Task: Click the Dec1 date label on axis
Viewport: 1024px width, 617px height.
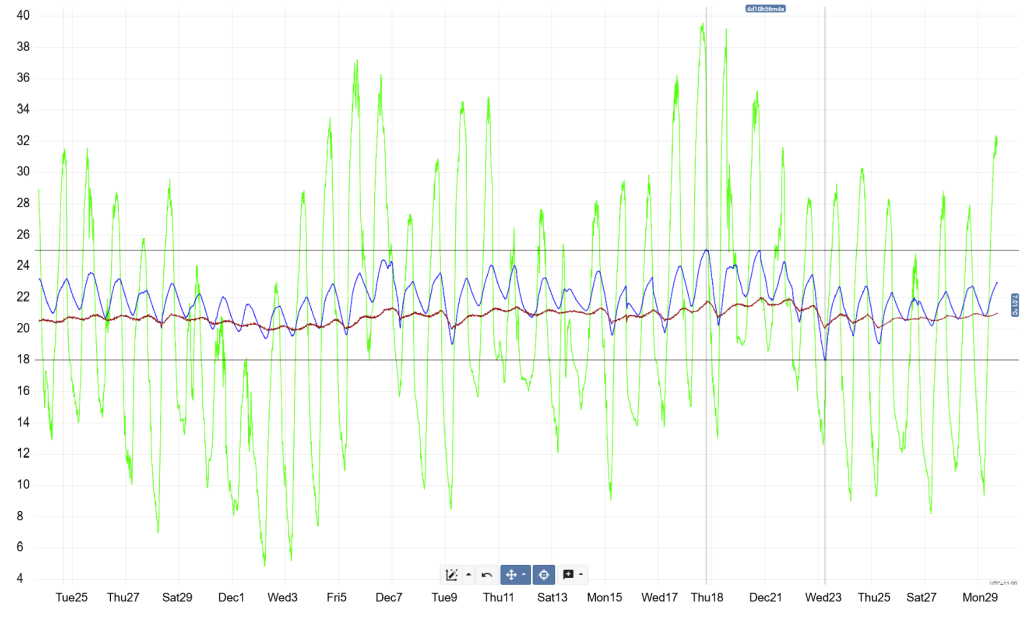Action: click(231, 598)
